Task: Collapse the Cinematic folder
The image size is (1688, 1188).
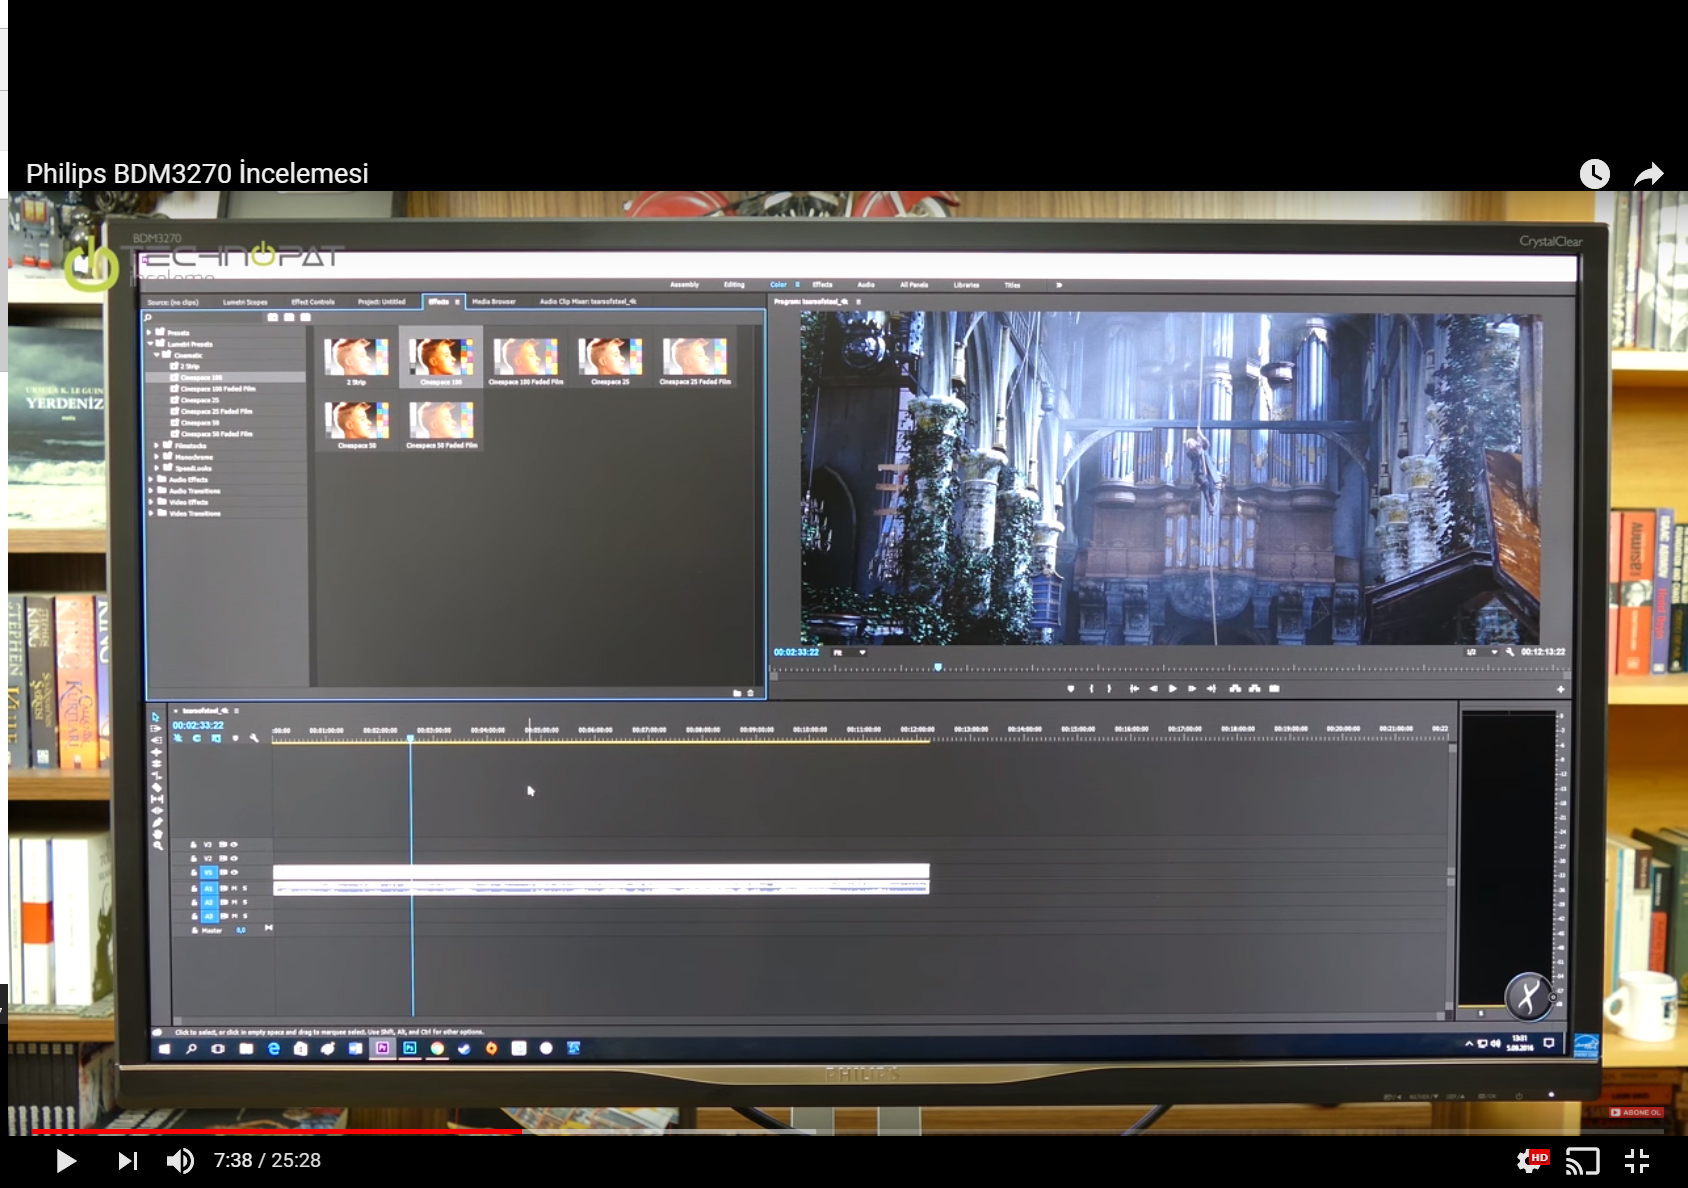Action: point(157,355)
